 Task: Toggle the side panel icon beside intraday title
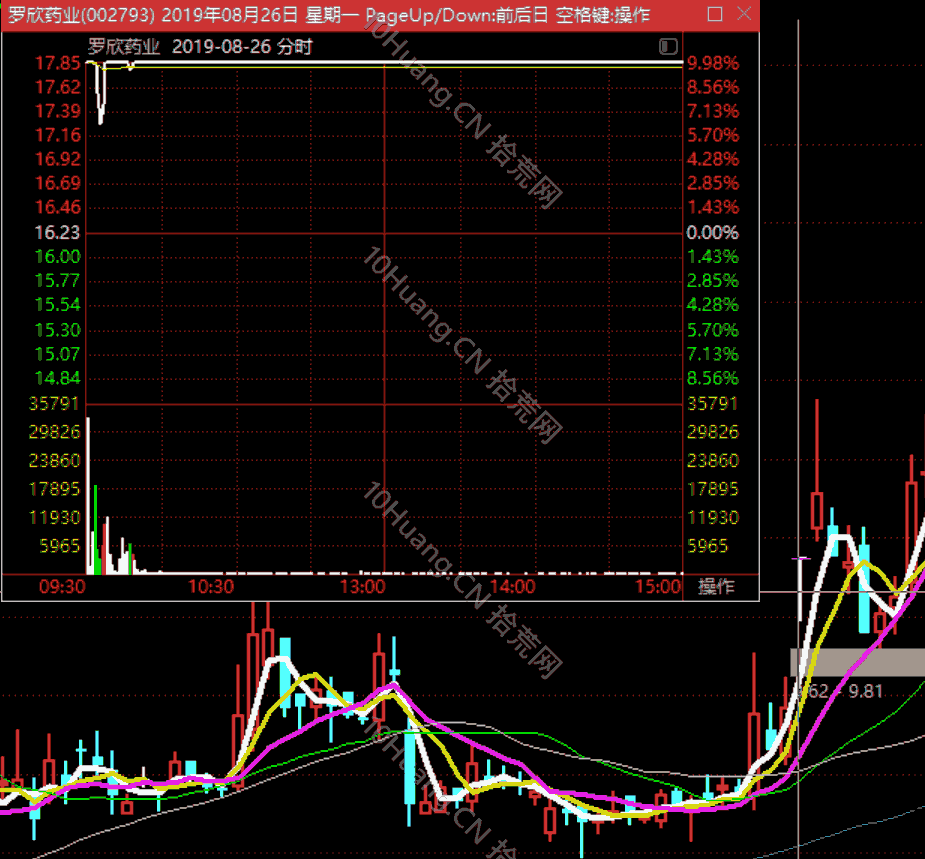tap(668, 46)
